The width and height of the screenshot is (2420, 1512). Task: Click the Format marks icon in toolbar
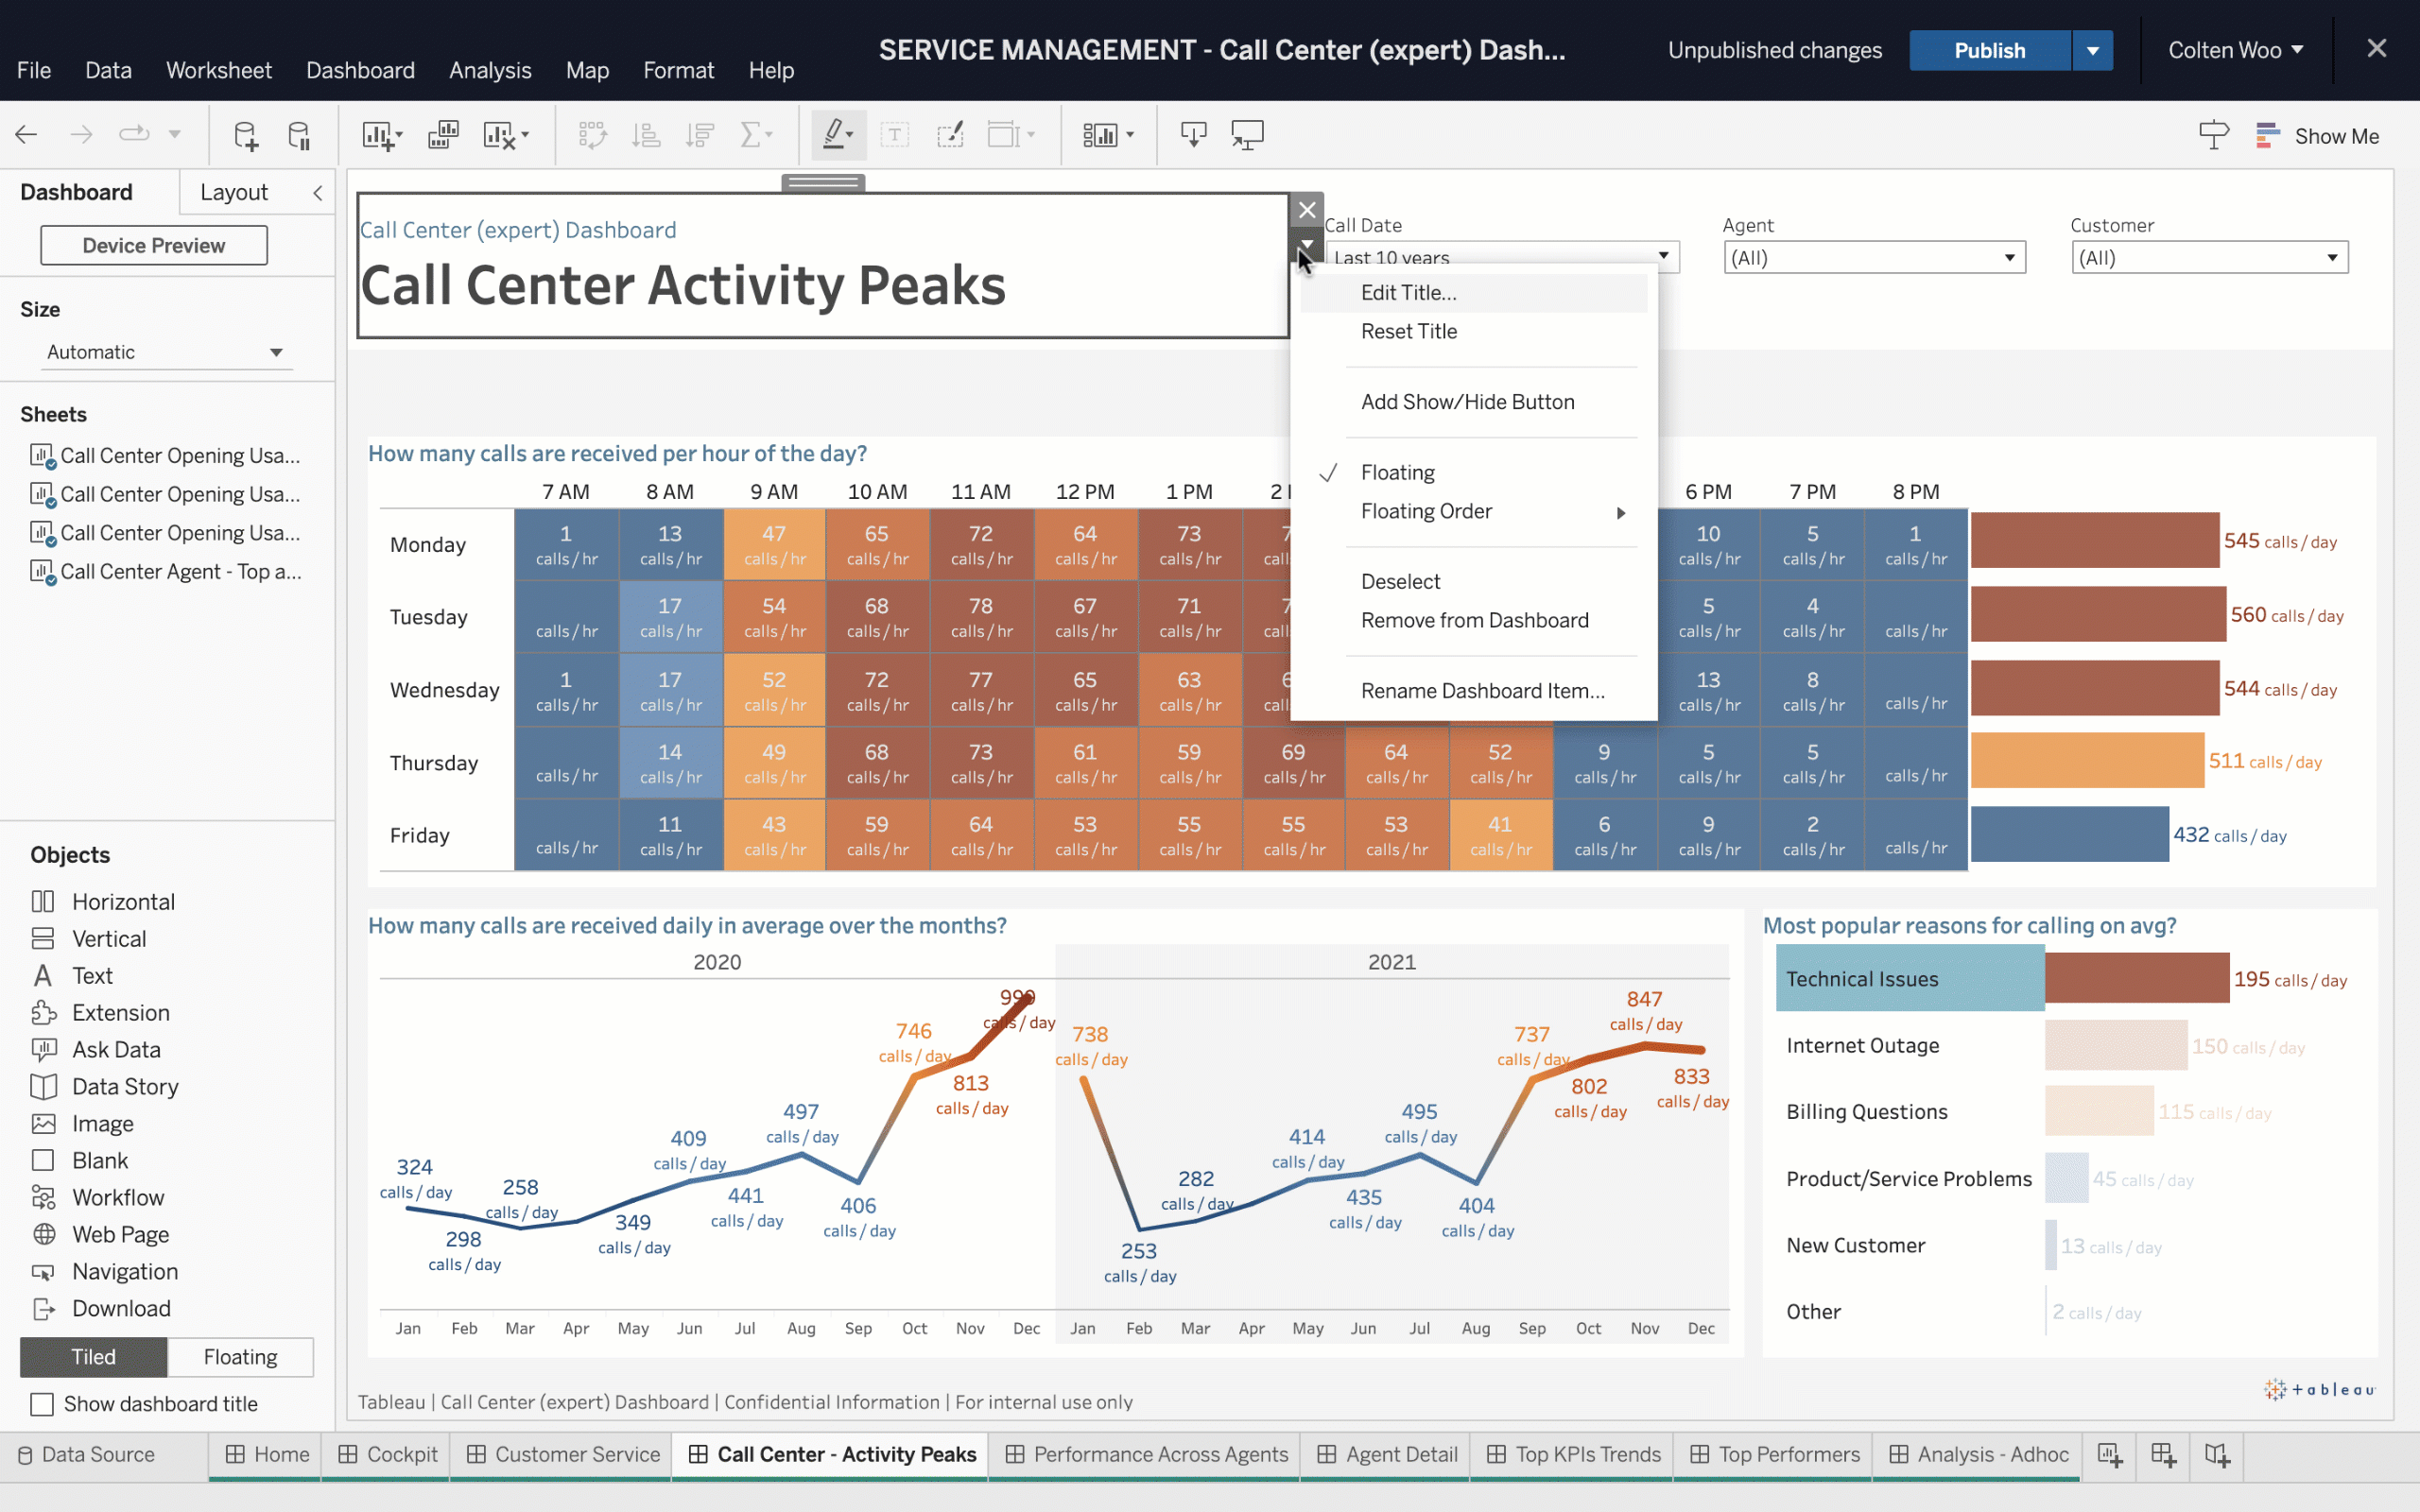click(x=837, y=134)
